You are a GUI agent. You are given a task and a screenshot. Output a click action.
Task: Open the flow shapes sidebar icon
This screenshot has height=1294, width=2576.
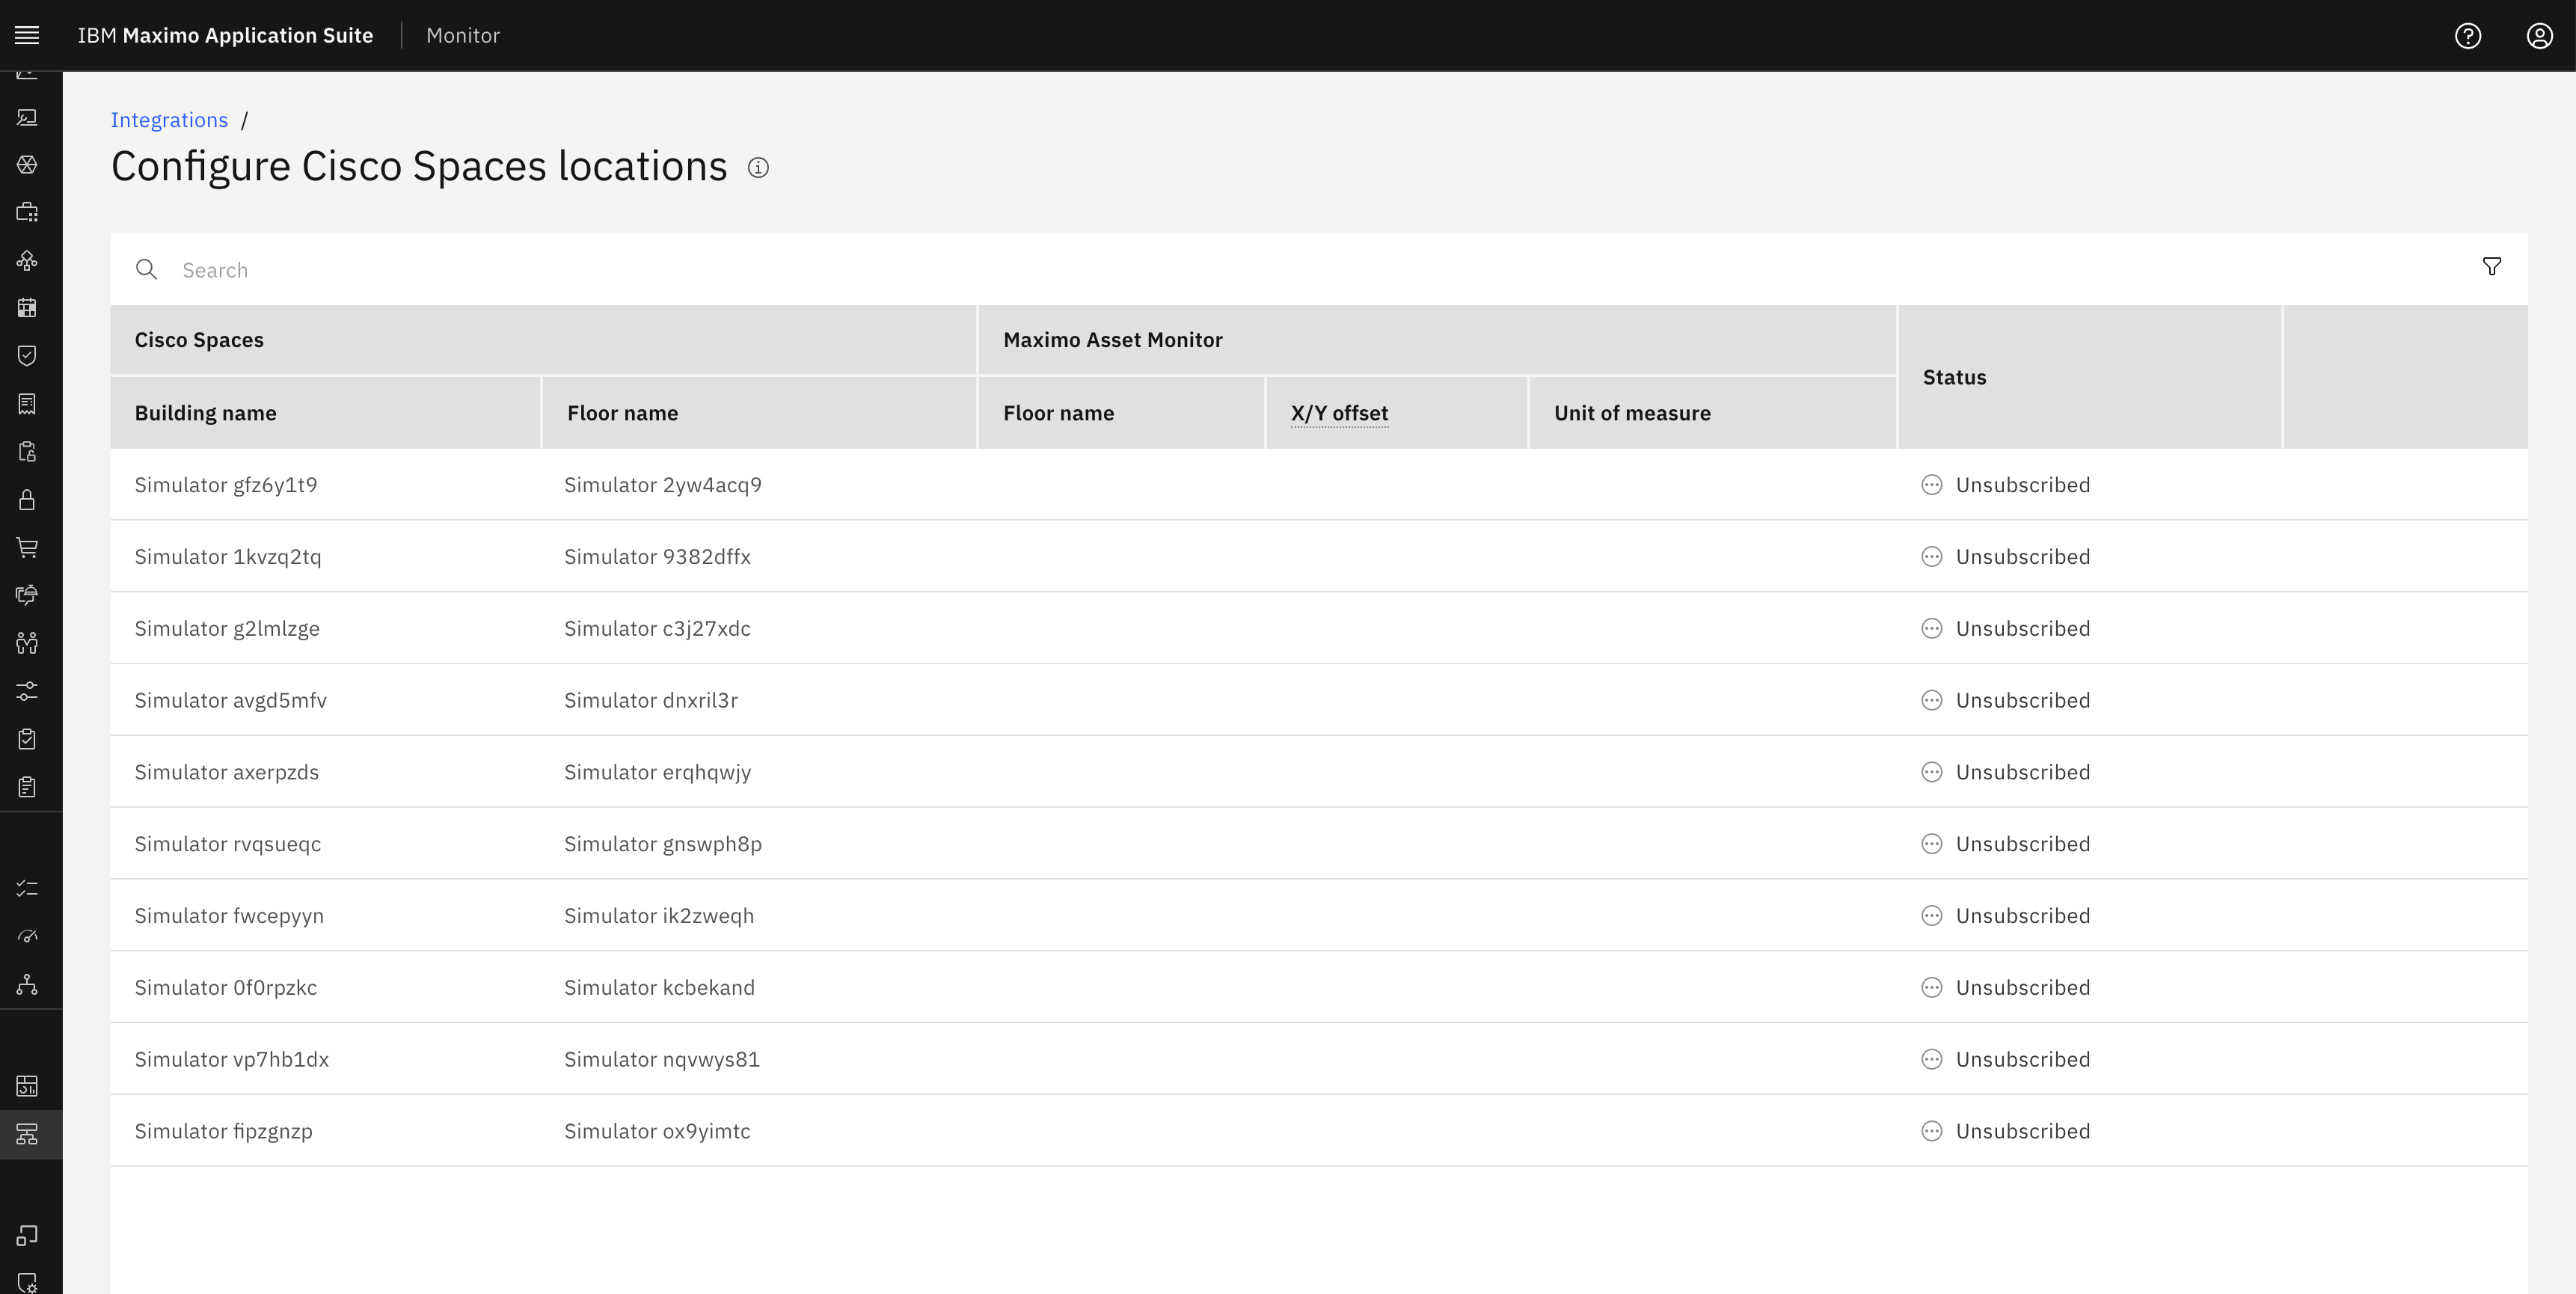point(27,260)
